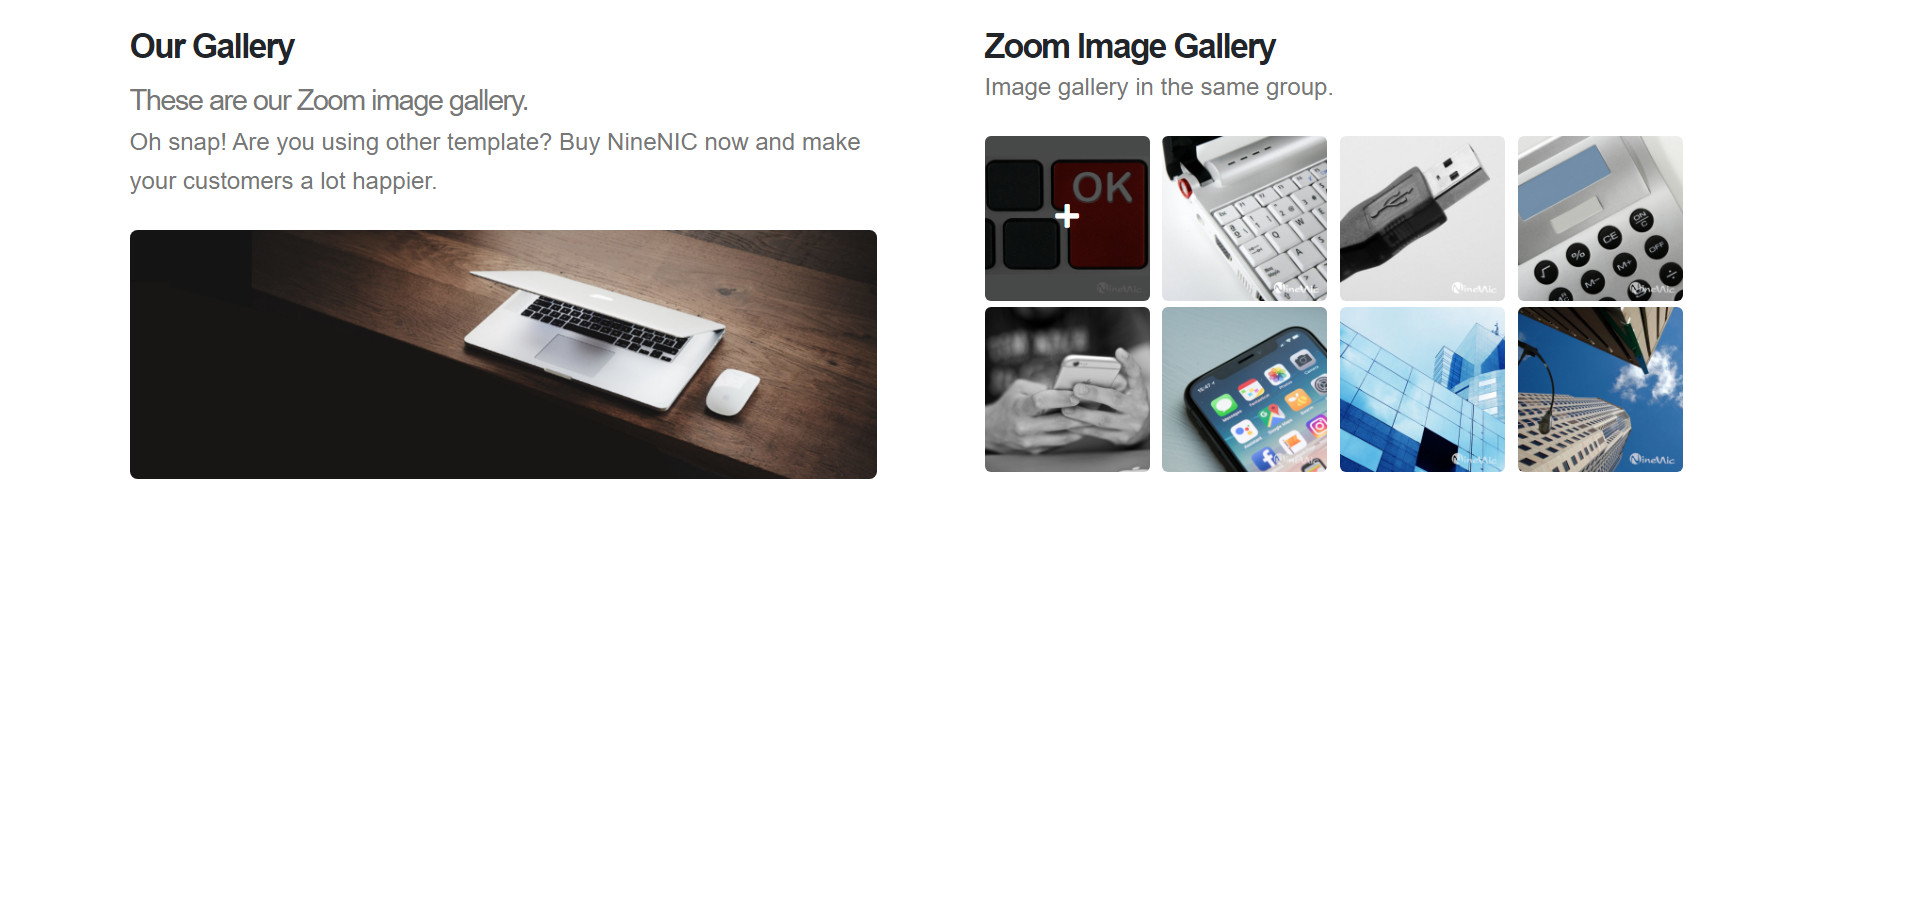1920x920 pixels.
Task: Click the calculator's blue display screen
Action: 1565,182
